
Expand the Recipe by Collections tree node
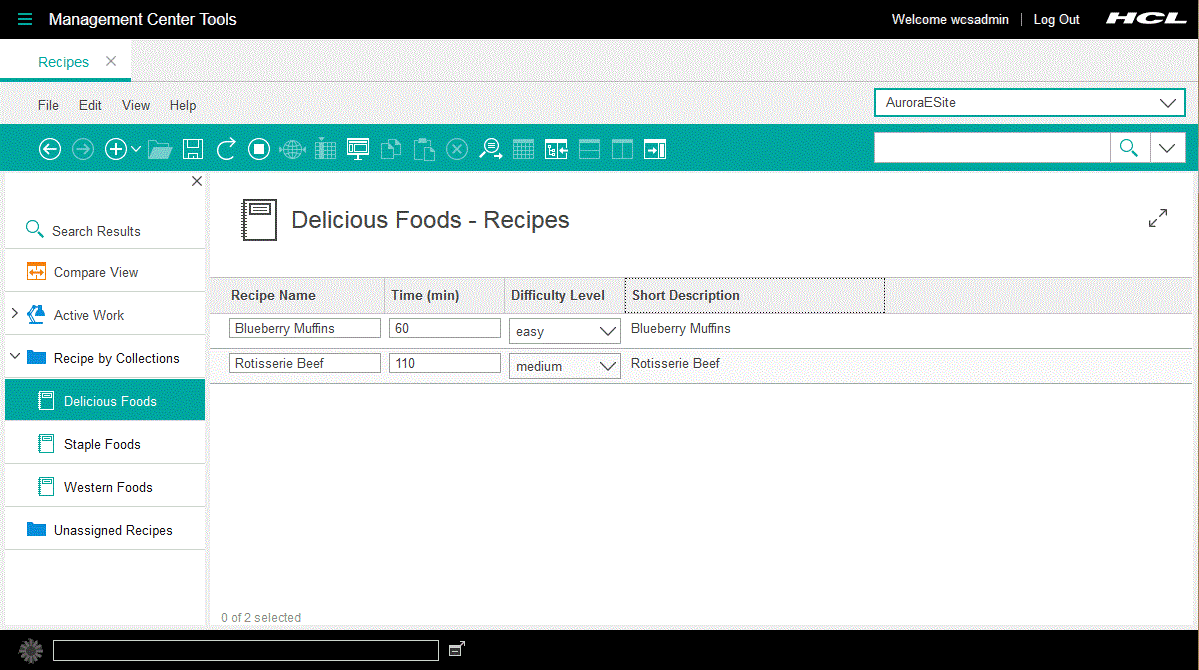coord(14,357)
